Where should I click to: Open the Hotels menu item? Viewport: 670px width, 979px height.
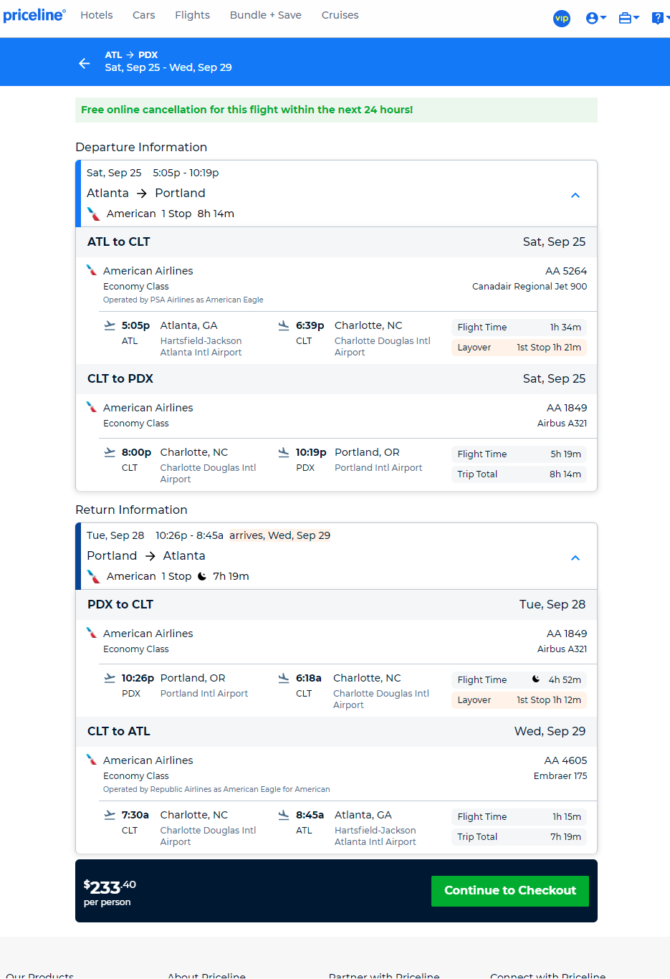tap(96, 15)
